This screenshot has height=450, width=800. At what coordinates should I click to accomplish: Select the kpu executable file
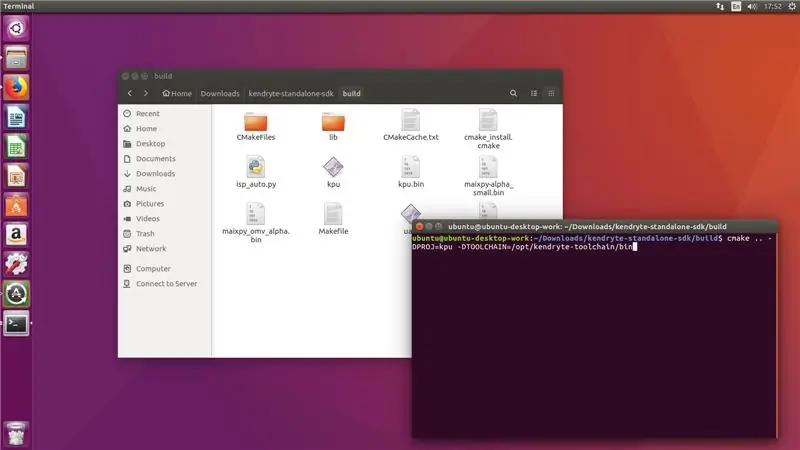coord(333,172)
